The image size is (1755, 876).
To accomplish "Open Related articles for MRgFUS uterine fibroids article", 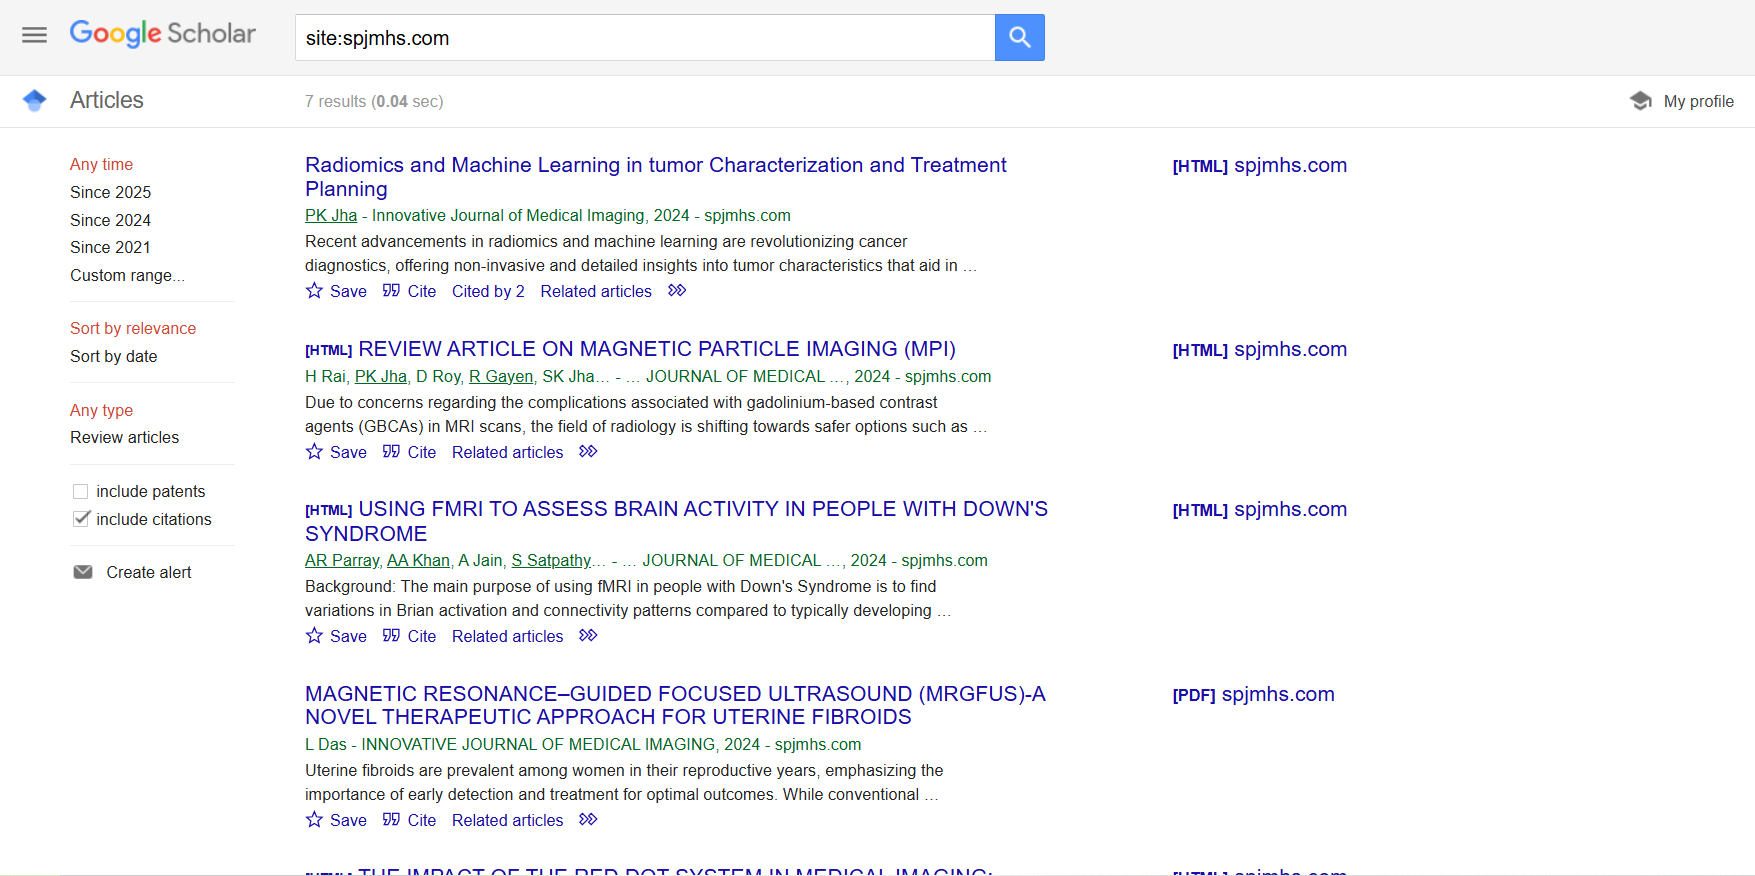I will point(507,820).
